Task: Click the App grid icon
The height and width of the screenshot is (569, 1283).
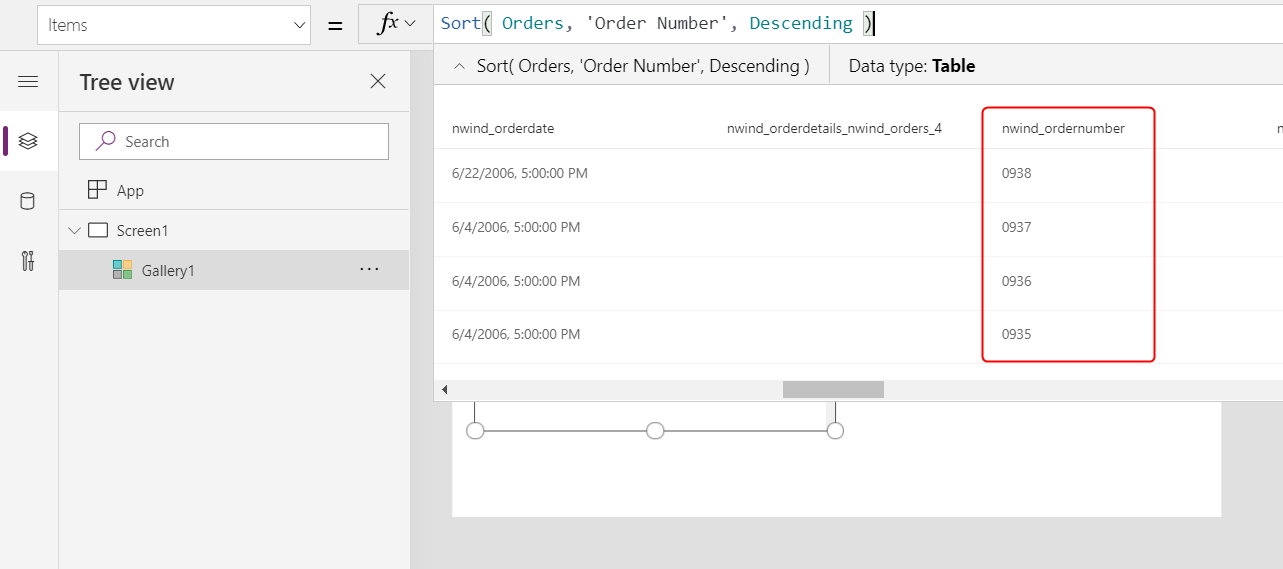Action: (x=97, y=190)
